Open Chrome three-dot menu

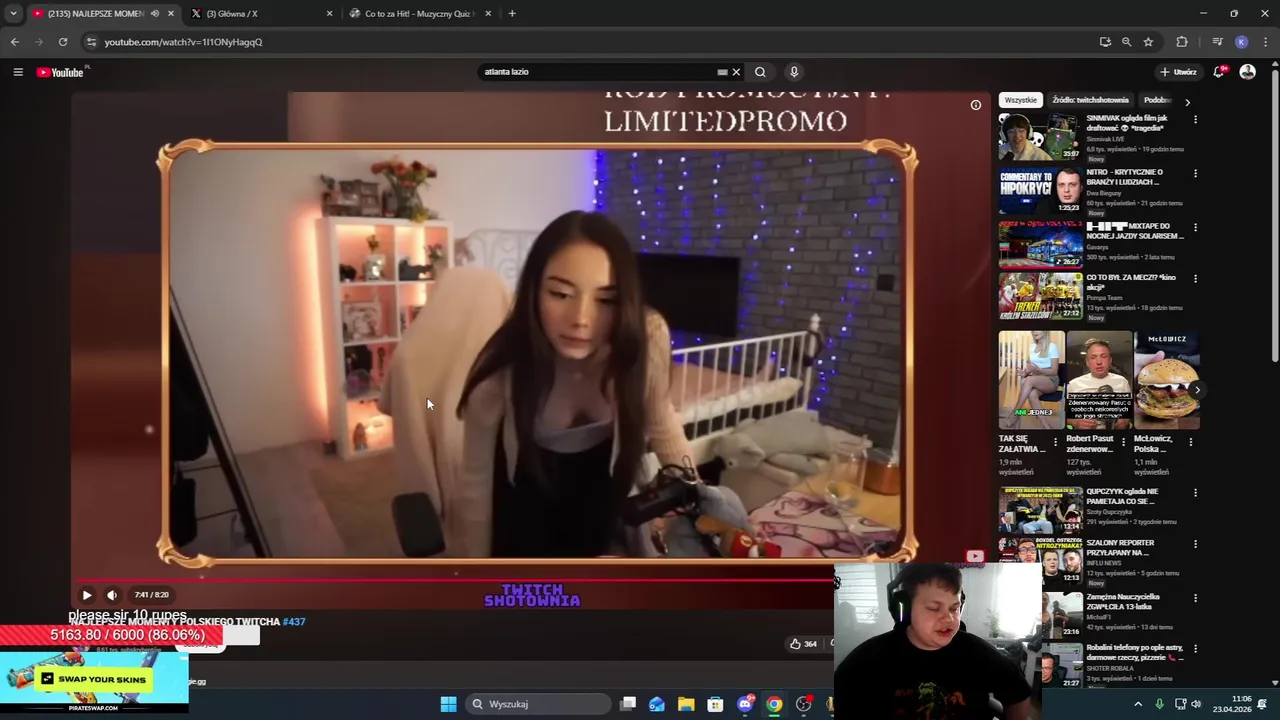coord(1266,42)
